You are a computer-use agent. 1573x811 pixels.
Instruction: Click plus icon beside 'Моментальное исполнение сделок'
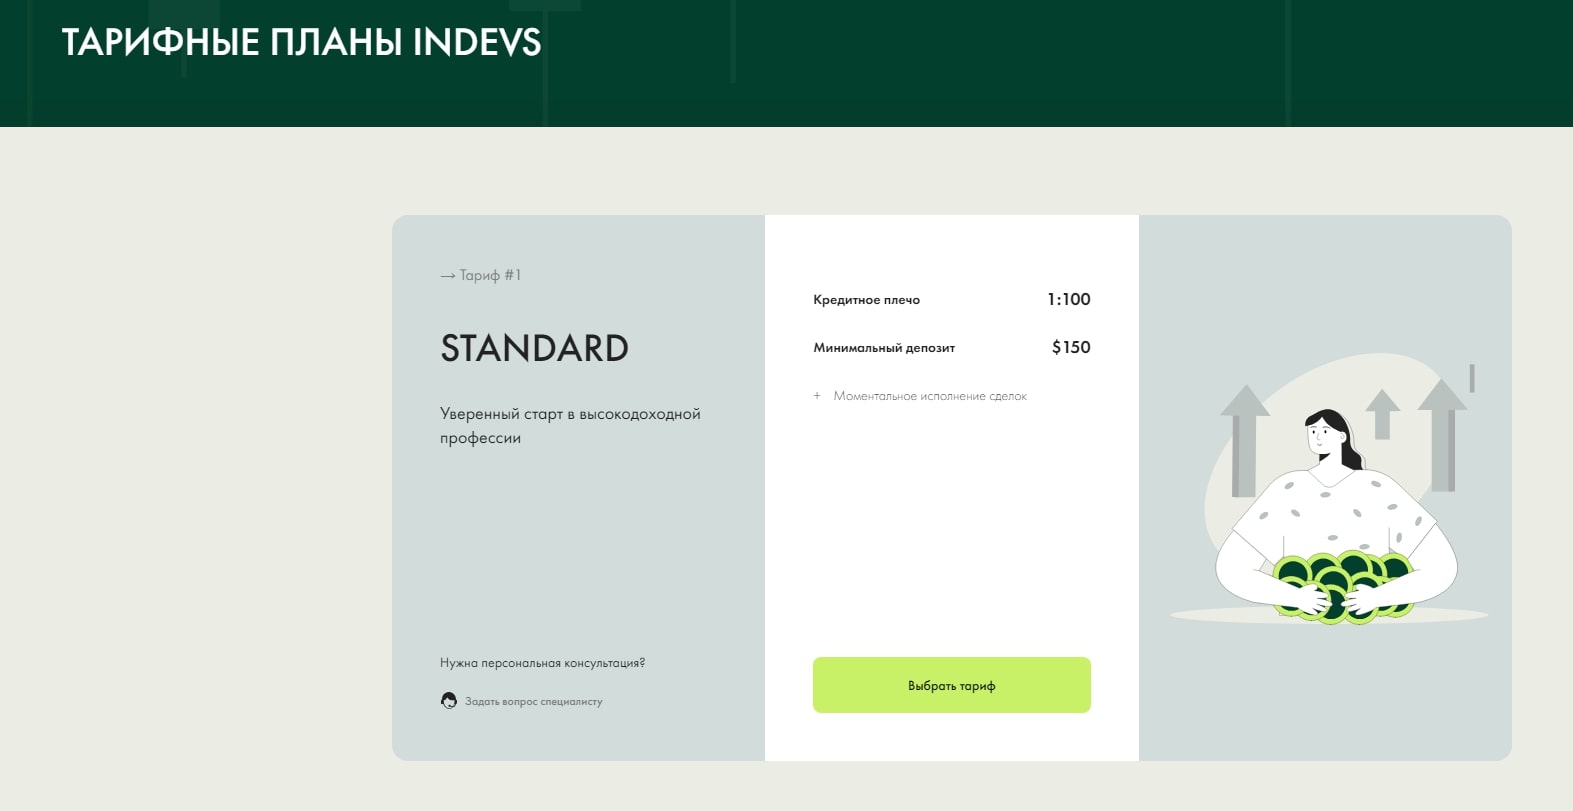point(817,396)
